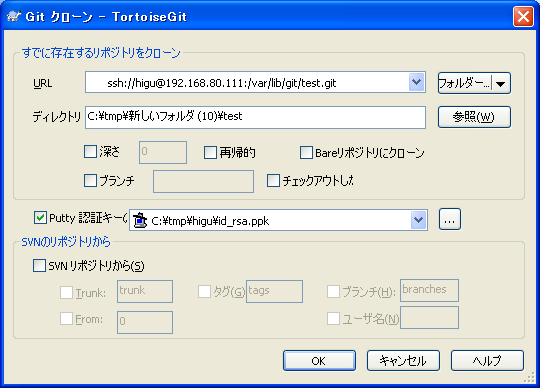Enable the ブランチ checkbox
This screenshot has width=540, height=388.
tap(90, 180)
